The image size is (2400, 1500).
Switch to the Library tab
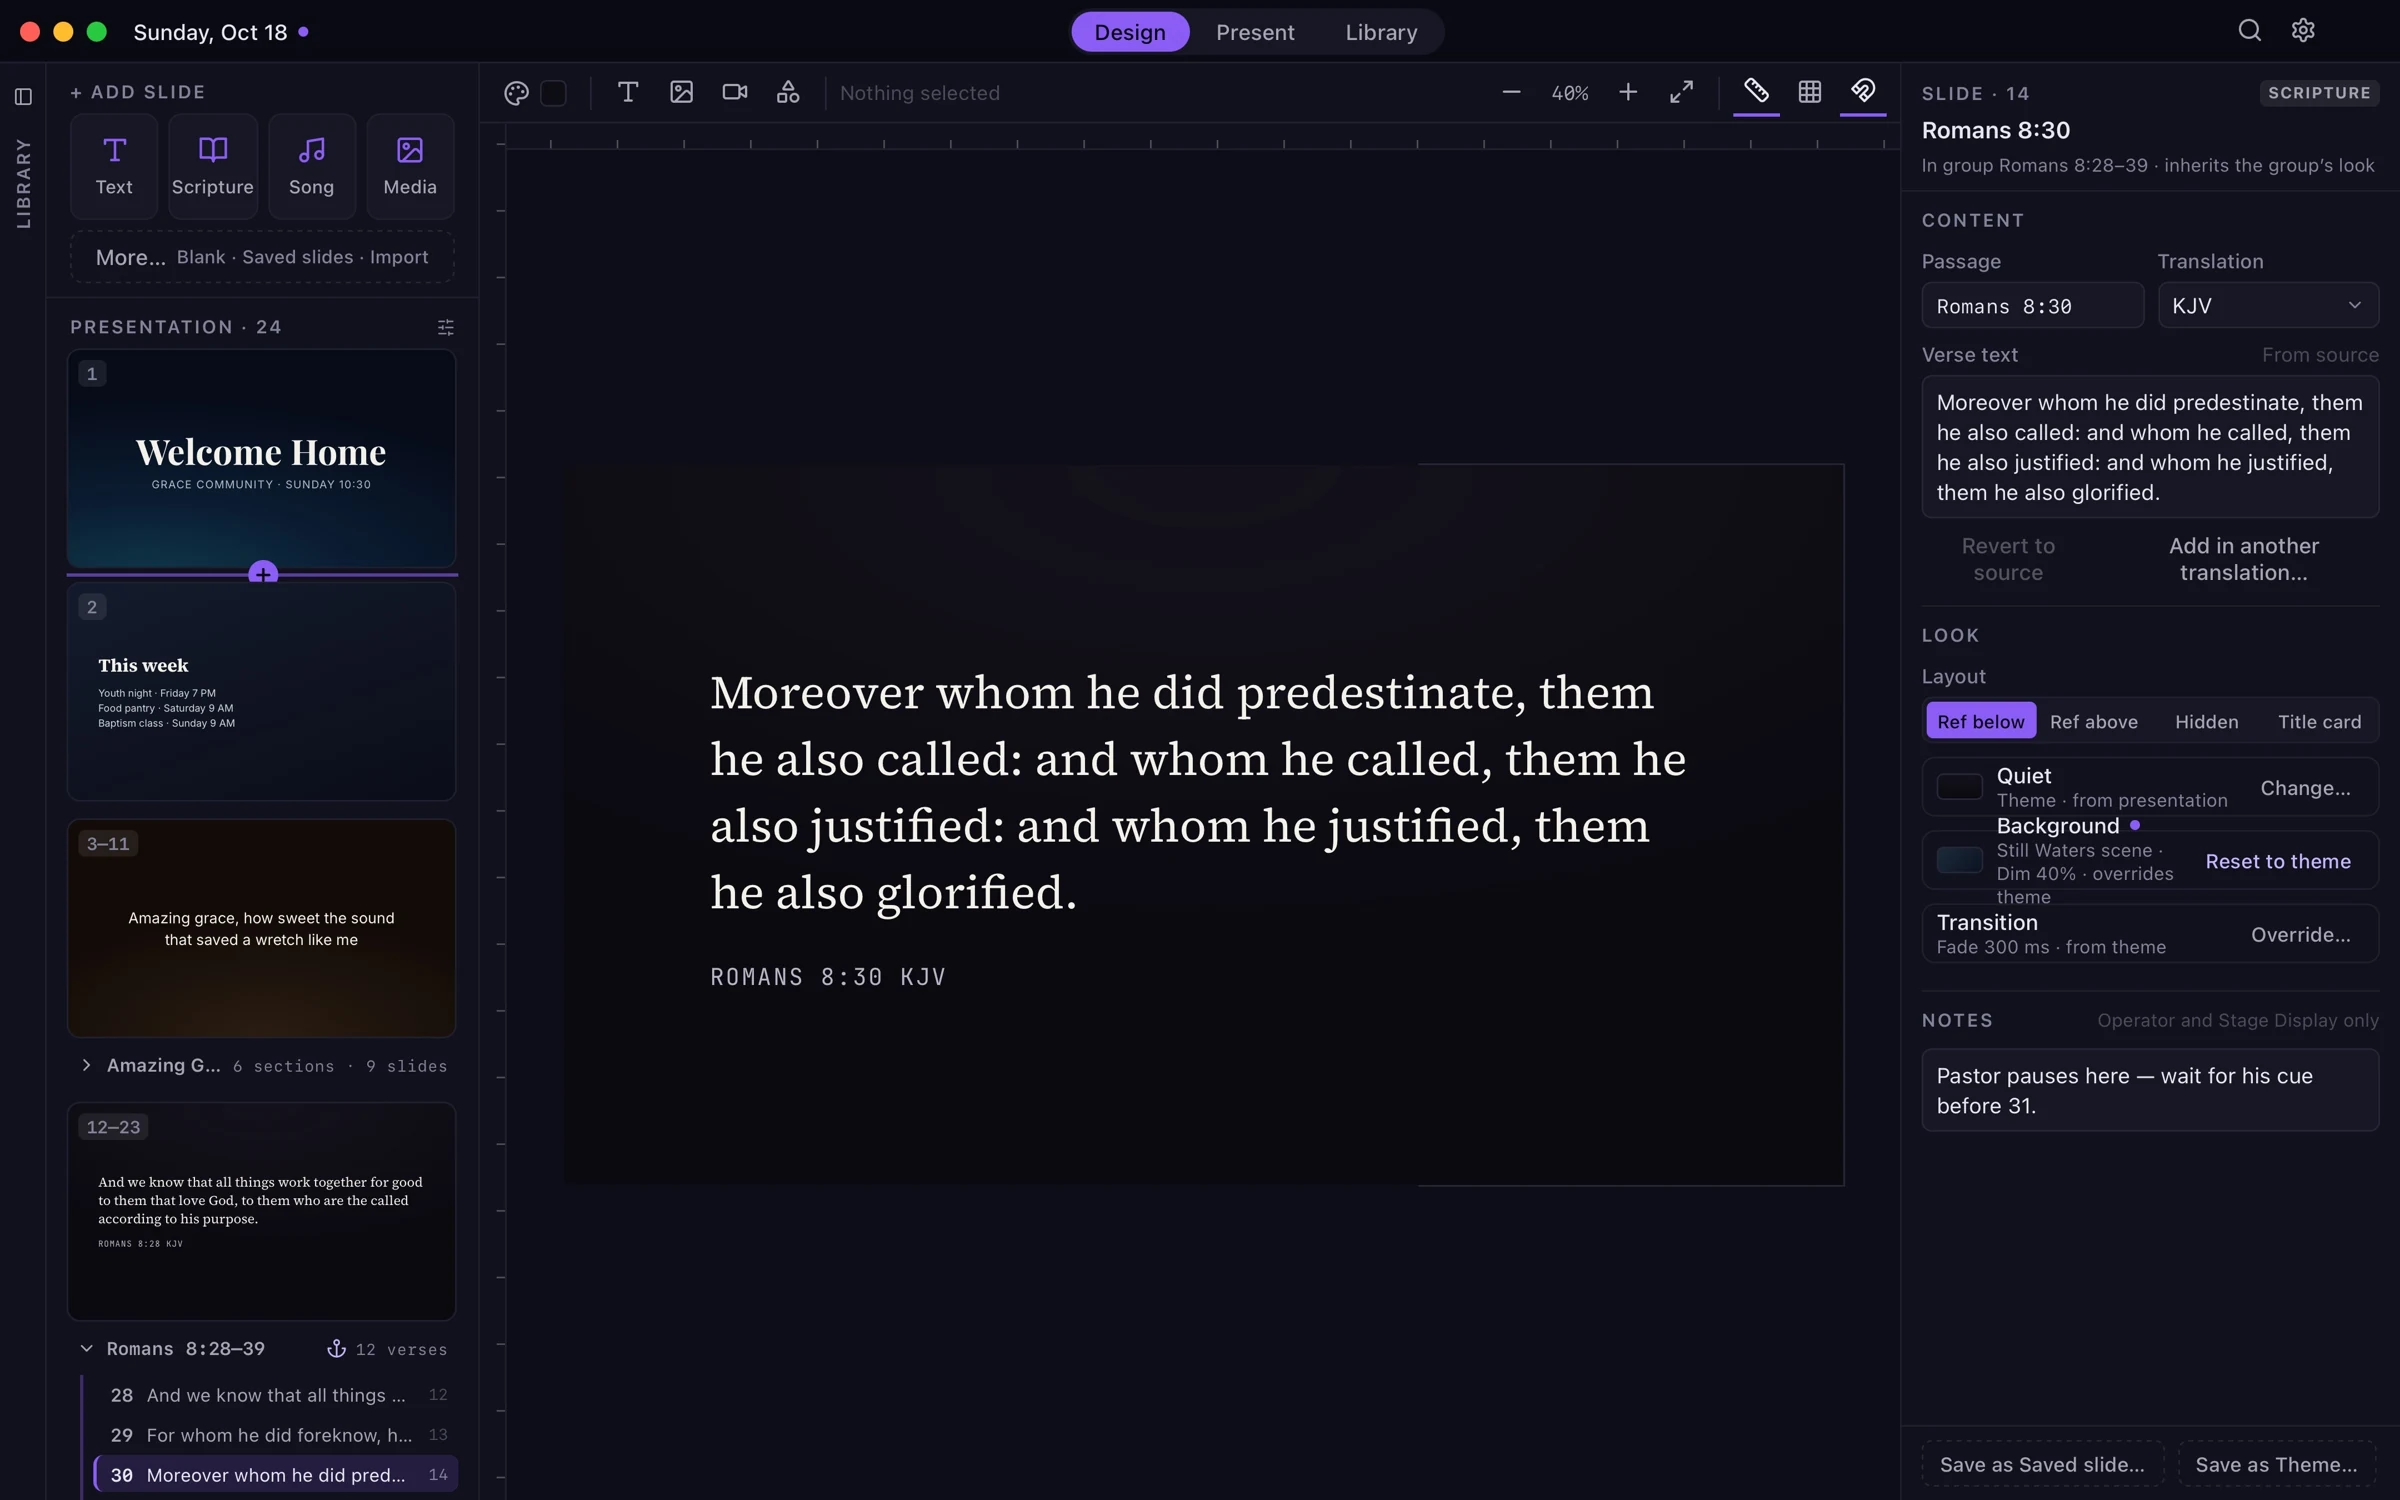[x=1381, y=32]
